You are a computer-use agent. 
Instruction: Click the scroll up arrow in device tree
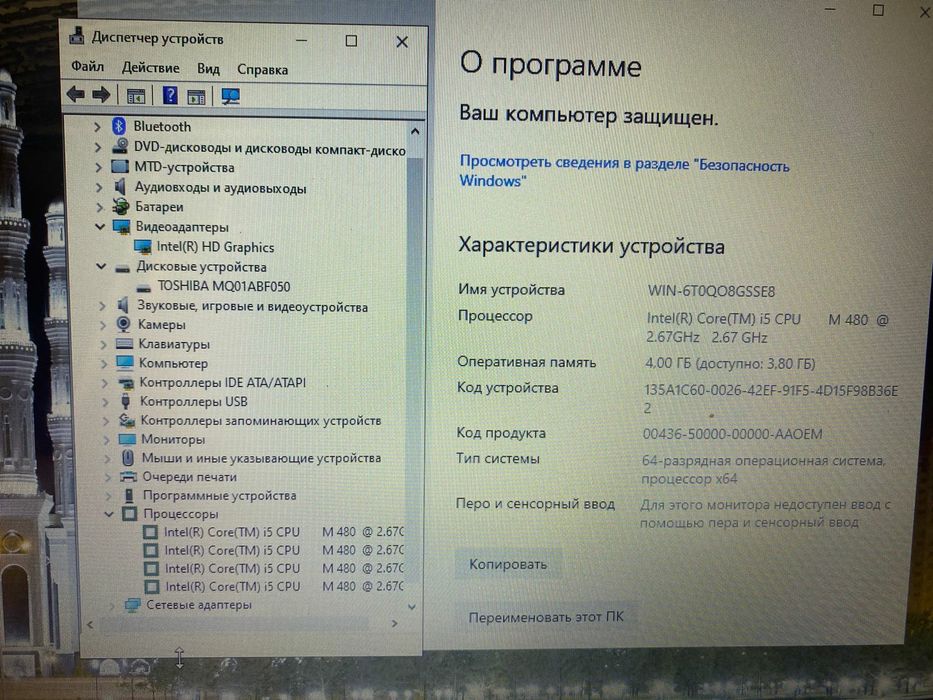415,131
